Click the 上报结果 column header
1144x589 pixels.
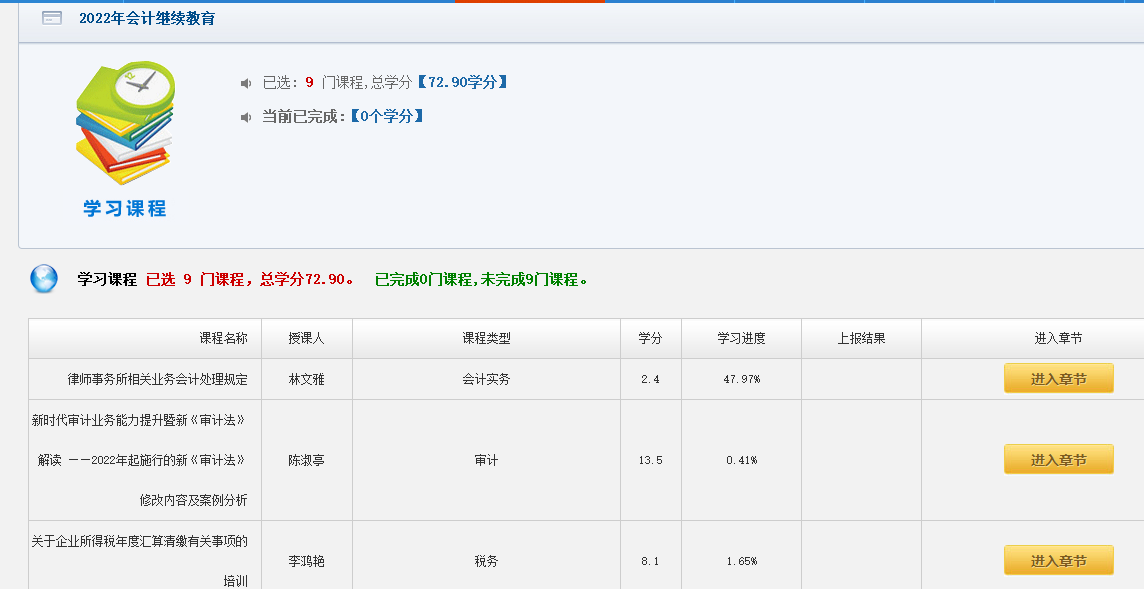point(861,339)
